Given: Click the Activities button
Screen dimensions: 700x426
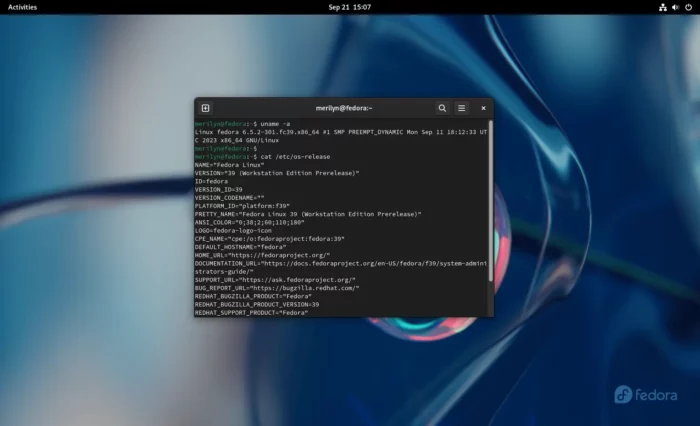Looking at the screenshot, I should 22,7.
